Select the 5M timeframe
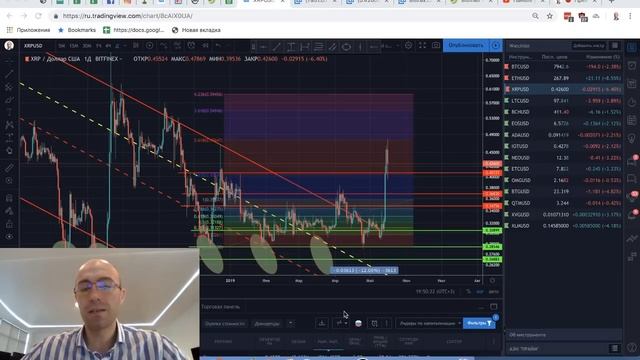 [x=62, y=46]
